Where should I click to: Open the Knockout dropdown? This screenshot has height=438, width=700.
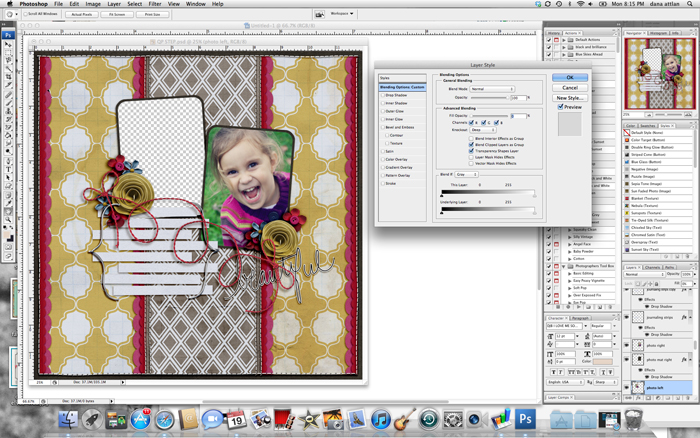pyautogui.click(x=483, y=129)
